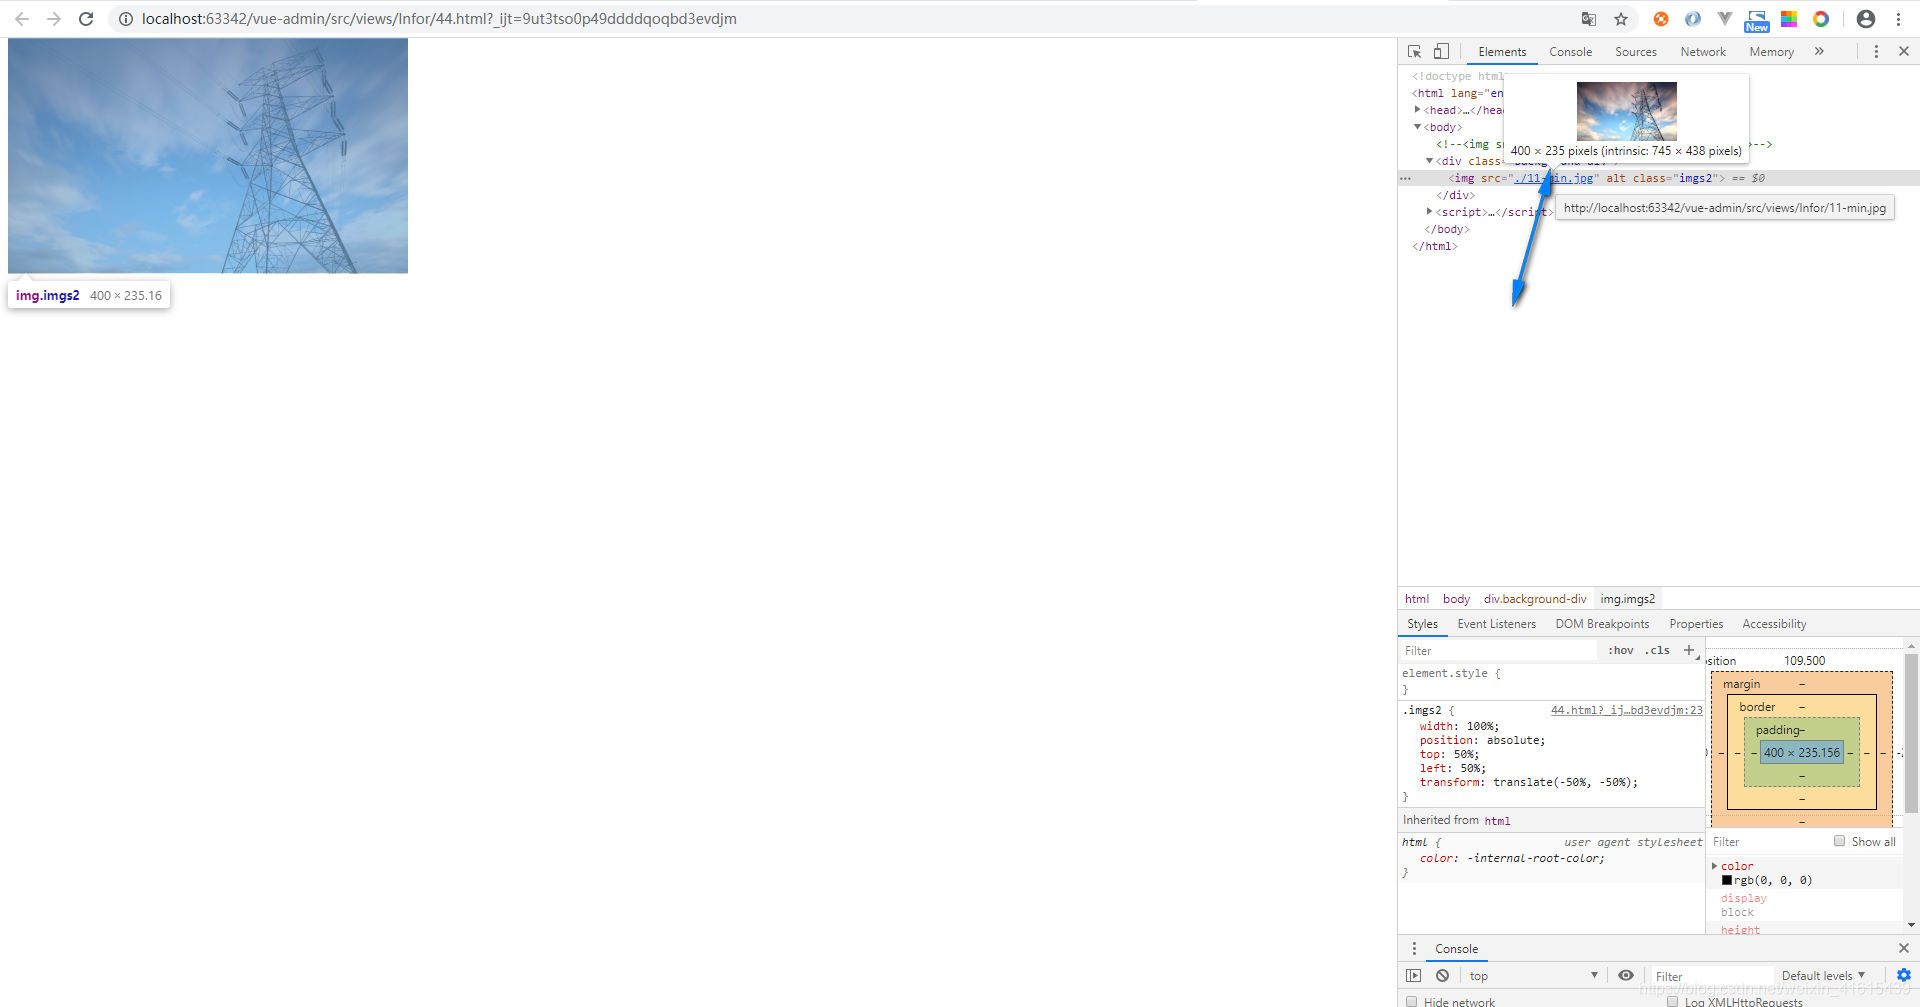Click the translate page icon

[1589, 19]
